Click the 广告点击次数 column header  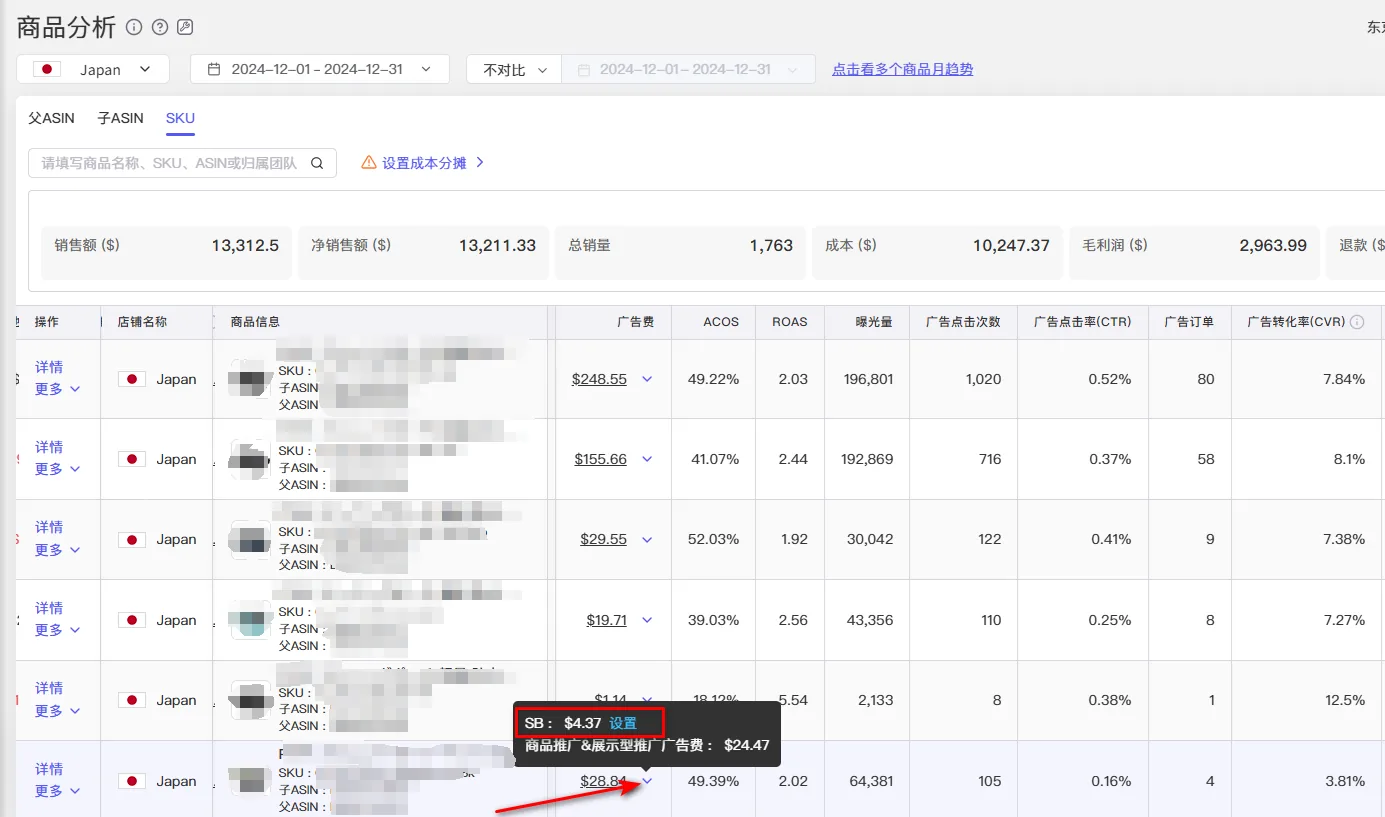963,322
